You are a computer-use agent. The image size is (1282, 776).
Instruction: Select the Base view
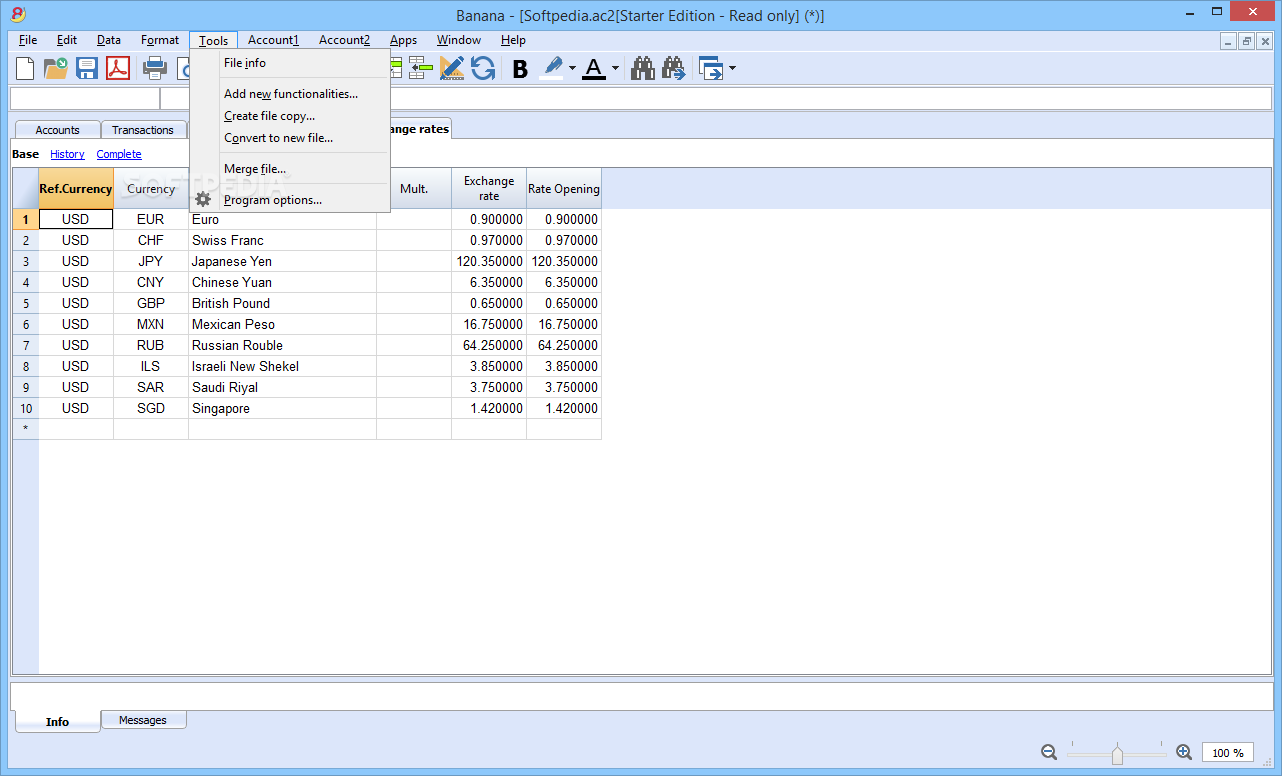(x=26, y=154)
